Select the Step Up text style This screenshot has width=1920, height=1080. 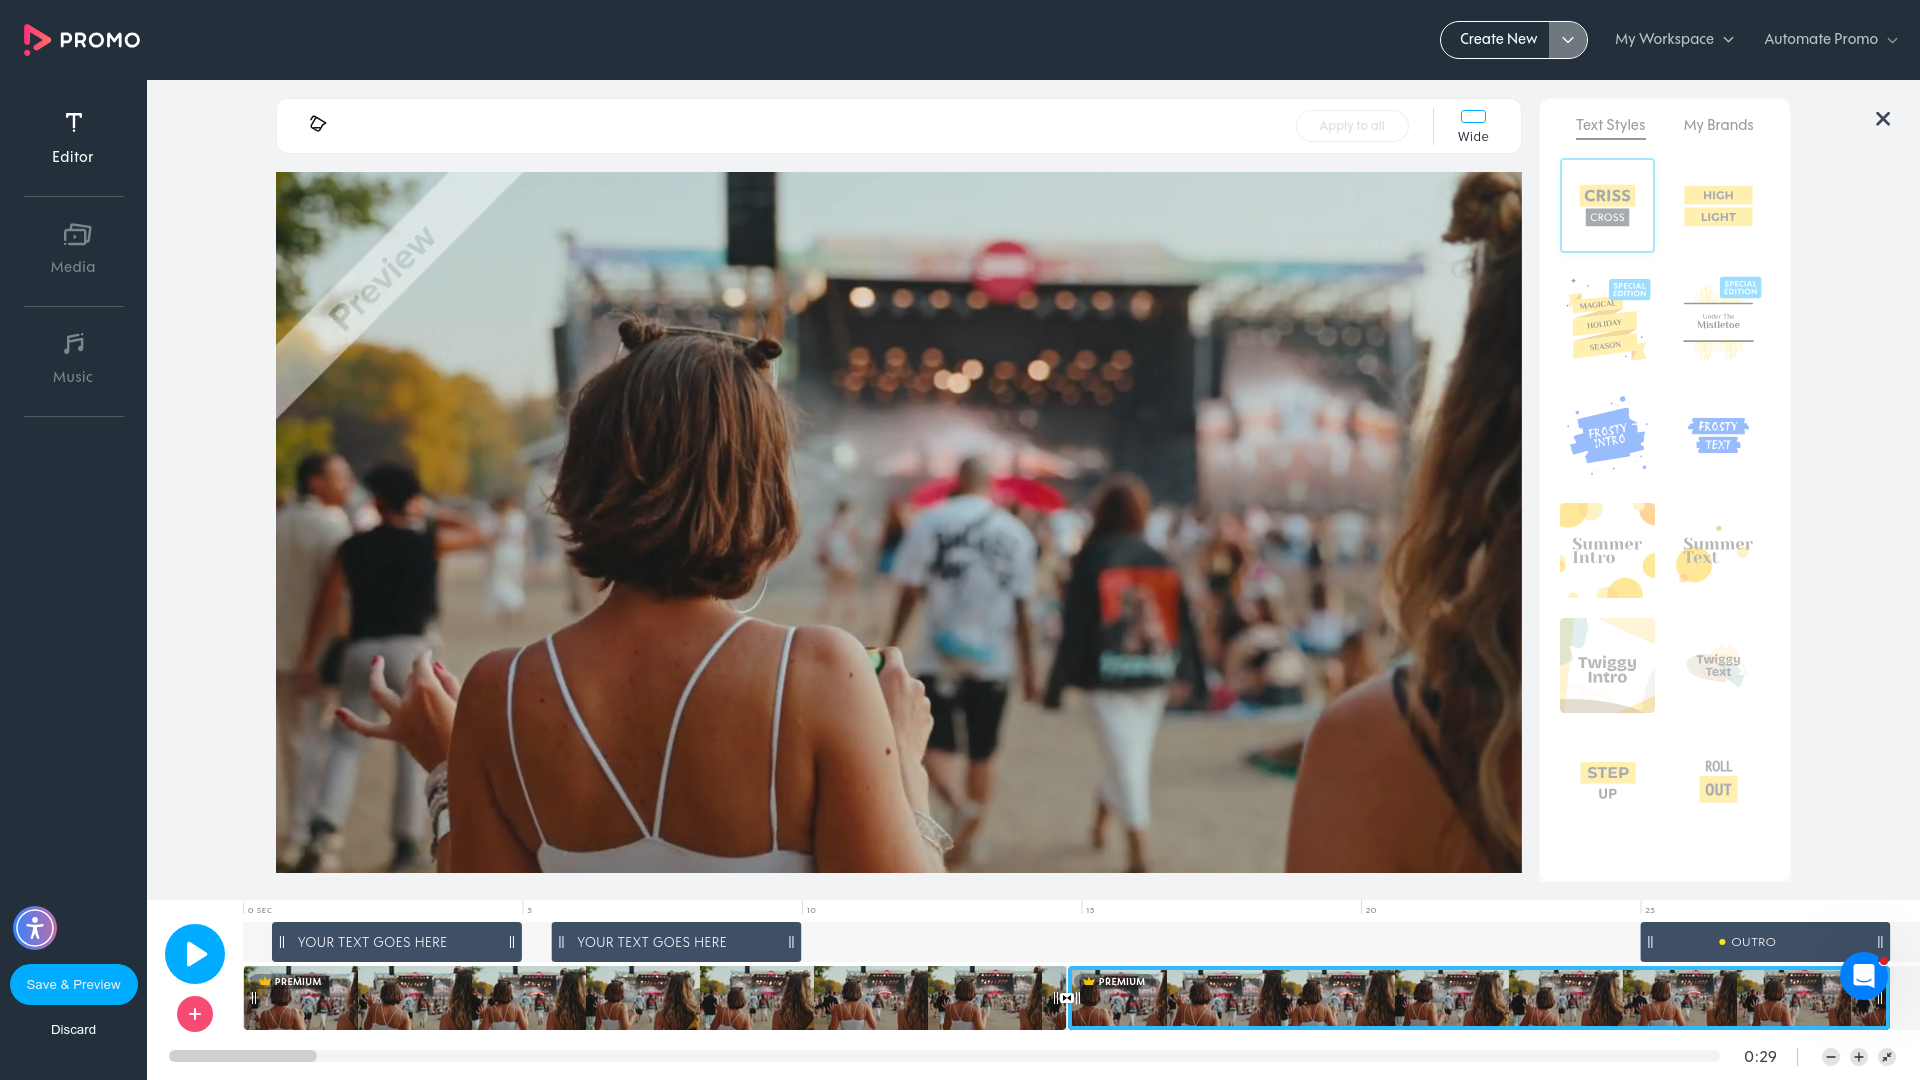(x=1607, y=780)
